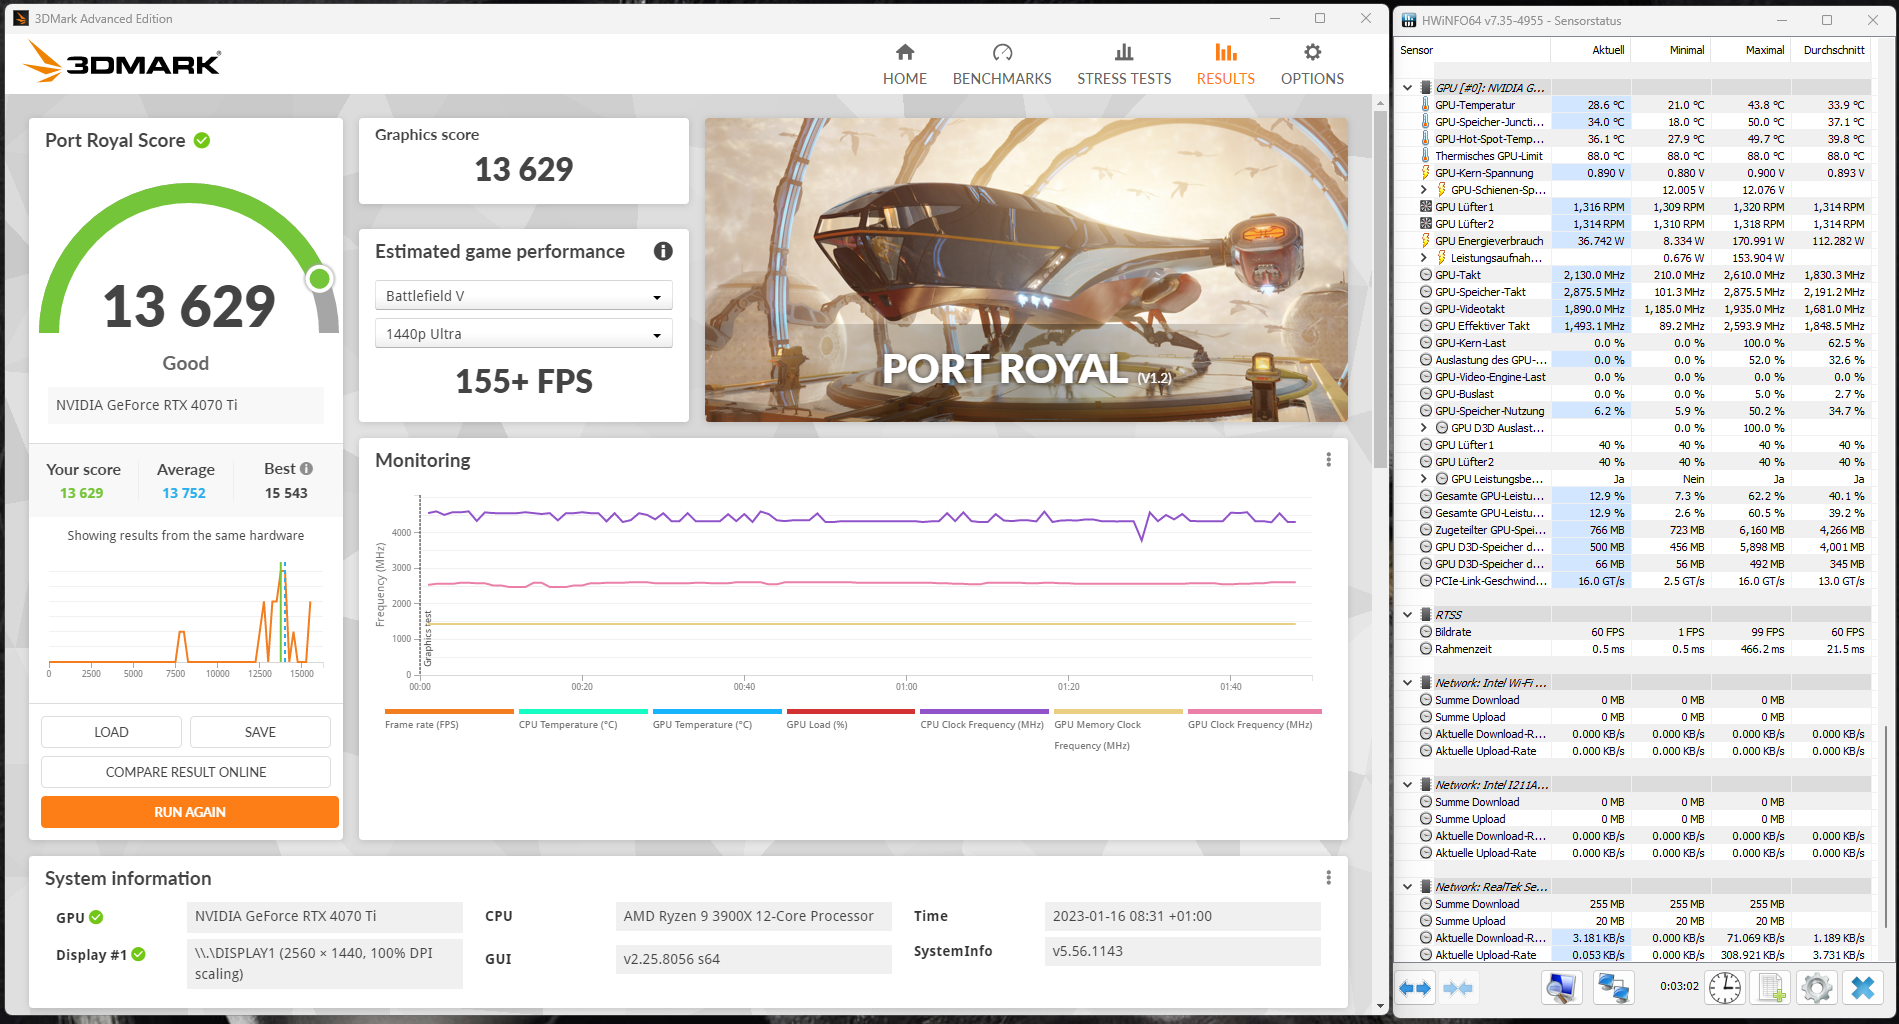Collapse the GPU [#0]: NVIDIA sensor group
The image size is (1899, 1024).
click(1408, 88)
